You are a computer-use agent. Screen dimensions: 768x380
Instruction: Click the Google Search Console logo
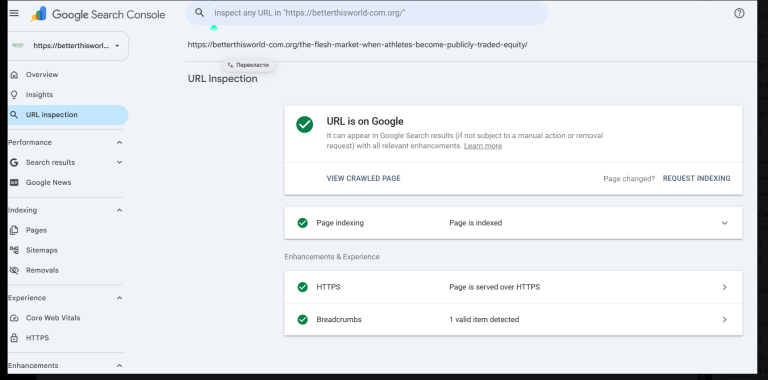tap(98, 14)
